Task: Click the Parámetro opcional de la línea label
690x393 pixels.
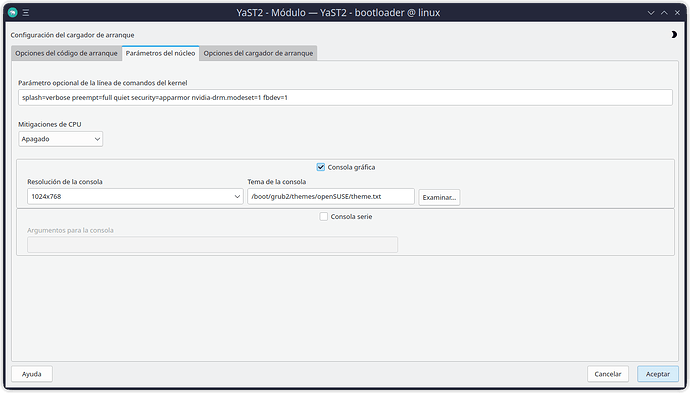Action: coord(103,83)
